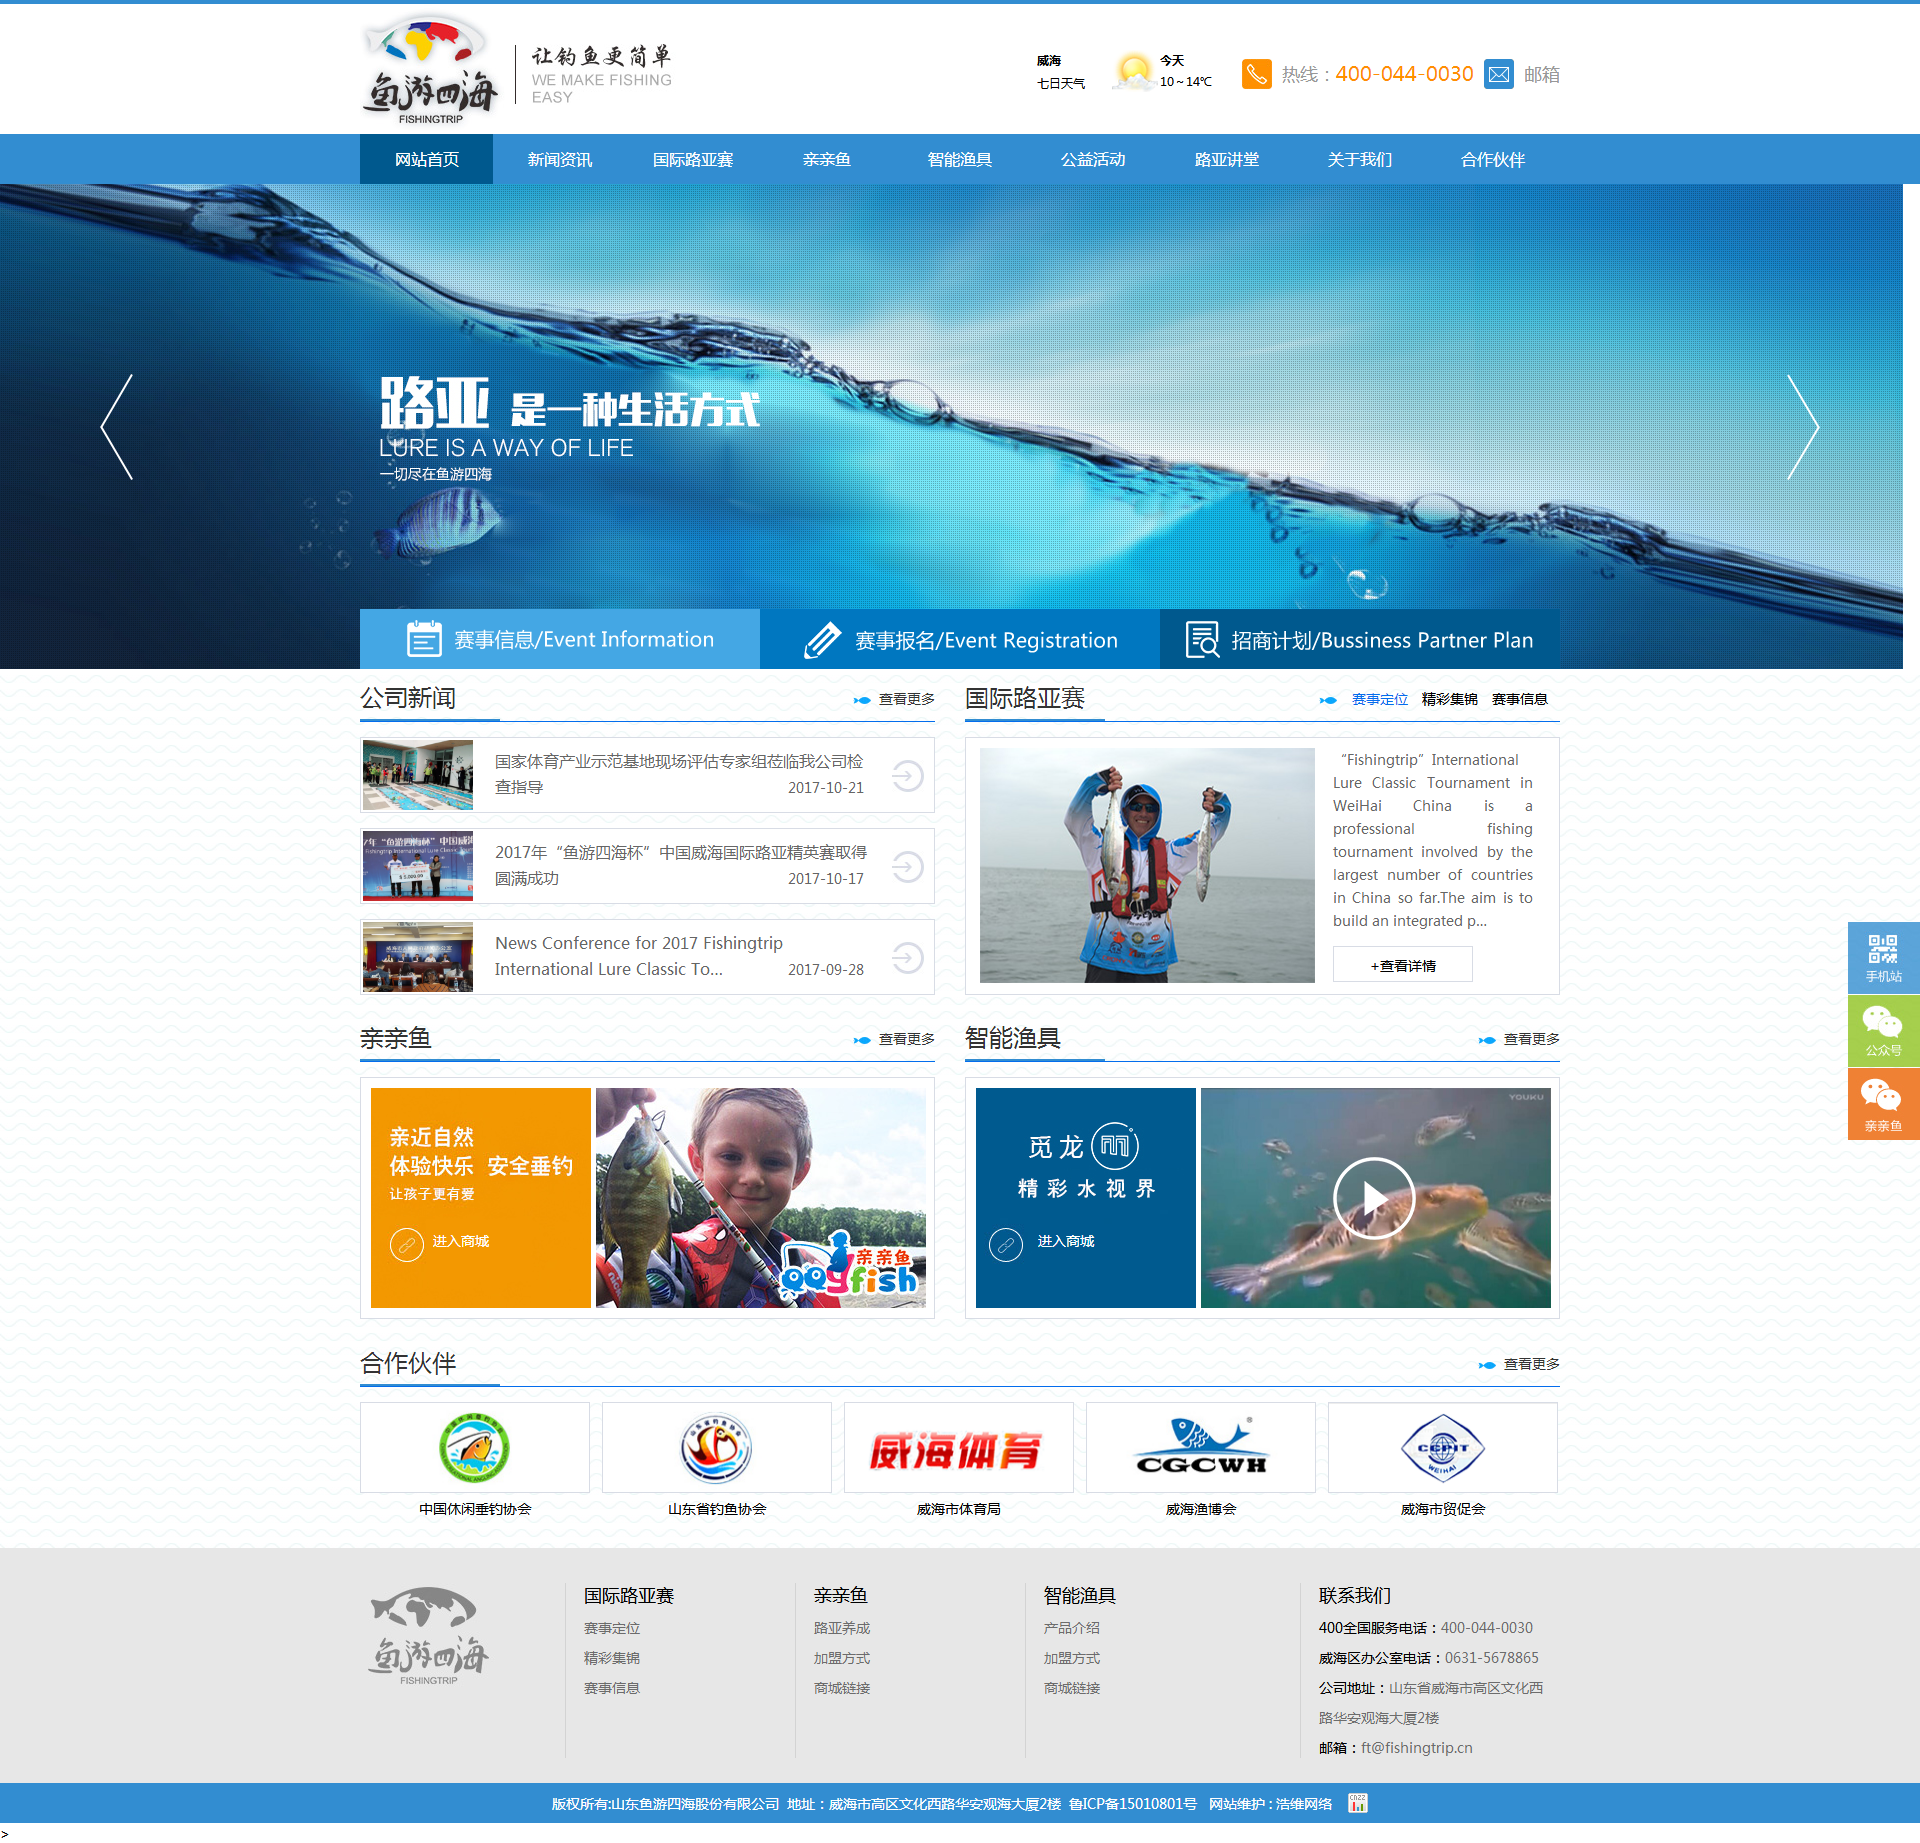Screen dimensions: 1920x1843
Task: Switch to 赛事报名/Event Registration tab
Action: coord(960,640)
